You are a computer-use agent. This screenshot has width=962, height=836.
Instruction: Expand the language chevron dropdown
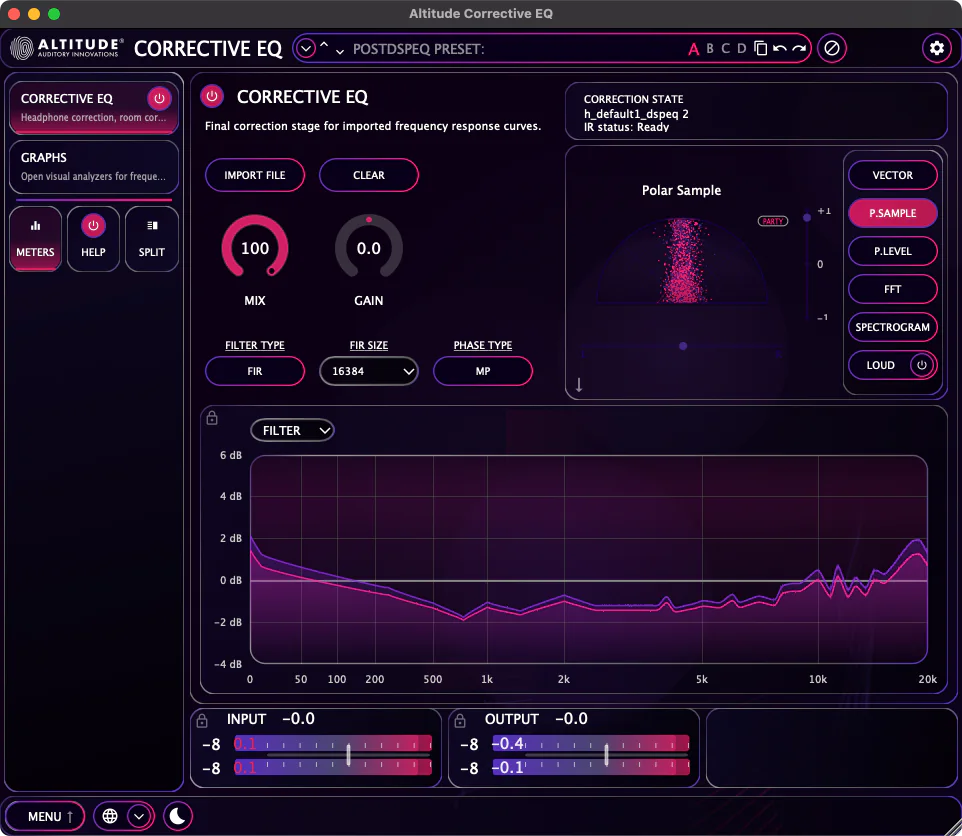click(139, 816)
